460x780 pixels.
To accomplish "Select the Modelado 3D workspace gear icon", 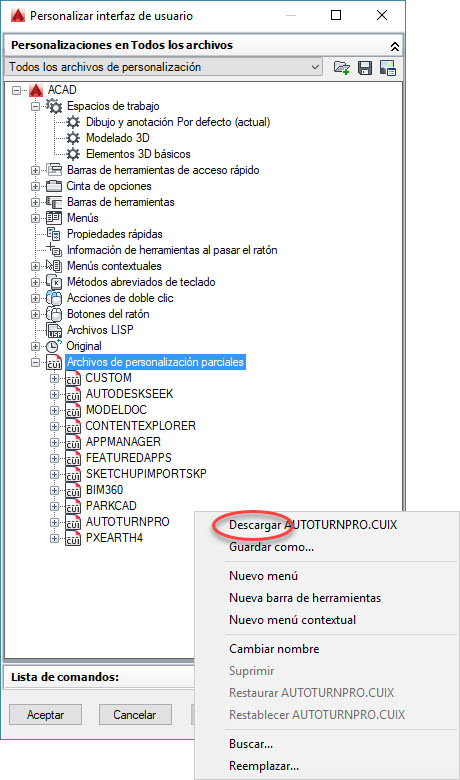I will coord(73,138).
